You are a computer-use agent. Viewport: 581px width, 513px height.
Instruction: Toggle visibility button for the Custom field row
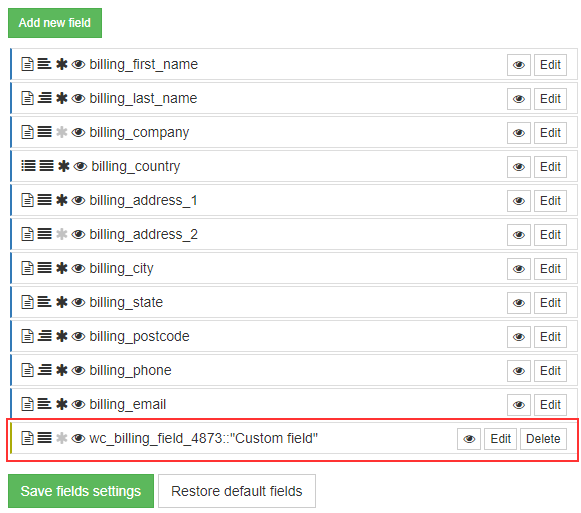[469, 439]
